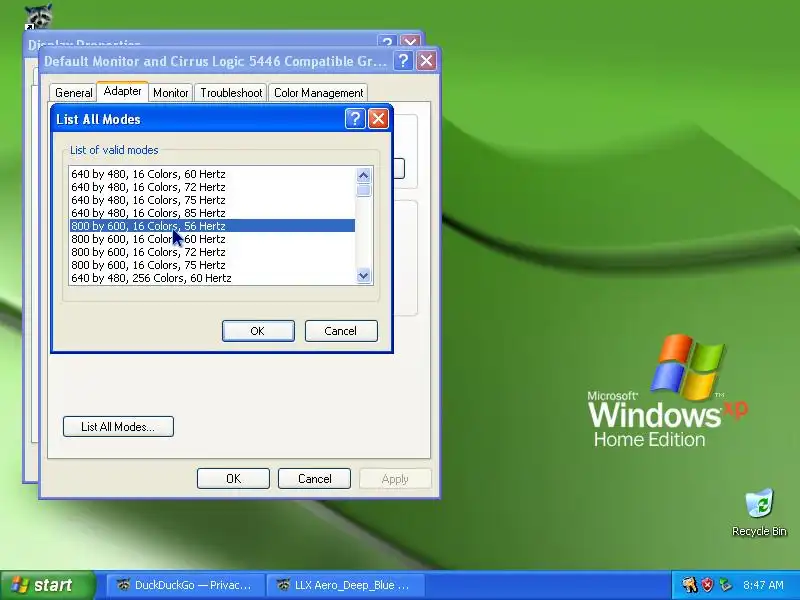Open the Start menu
Viewport: 800px width, 600px height.
pos(47,585)
